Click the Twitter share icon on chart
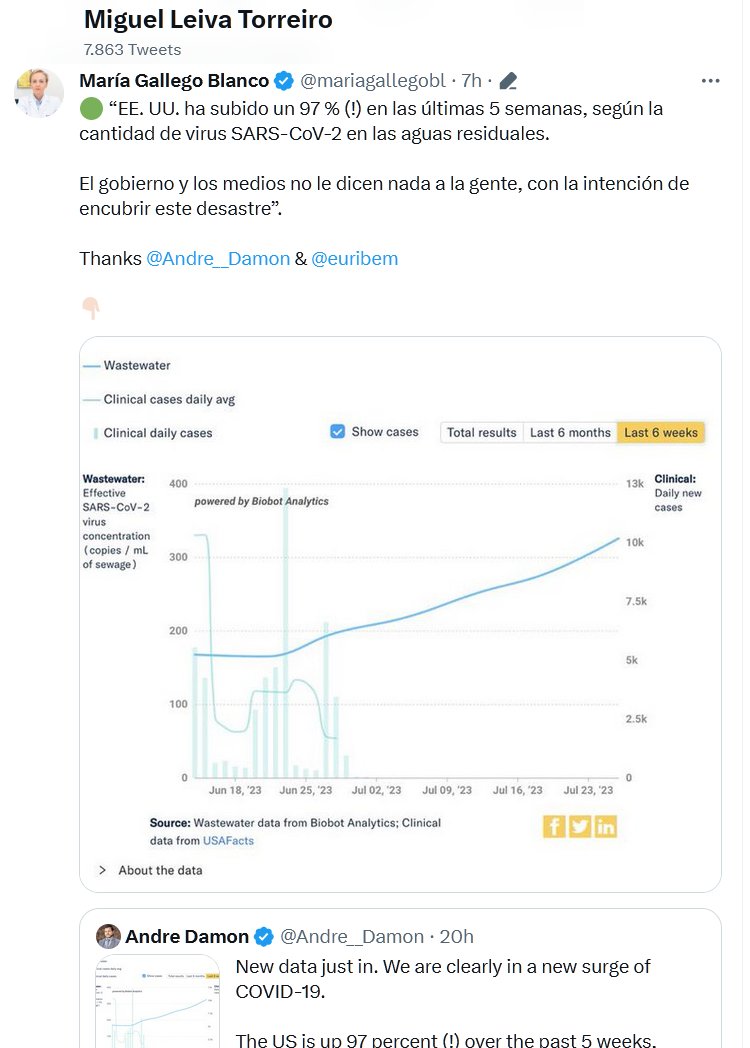Viewport: 750px width, 1048px height. tap(580, 826)
